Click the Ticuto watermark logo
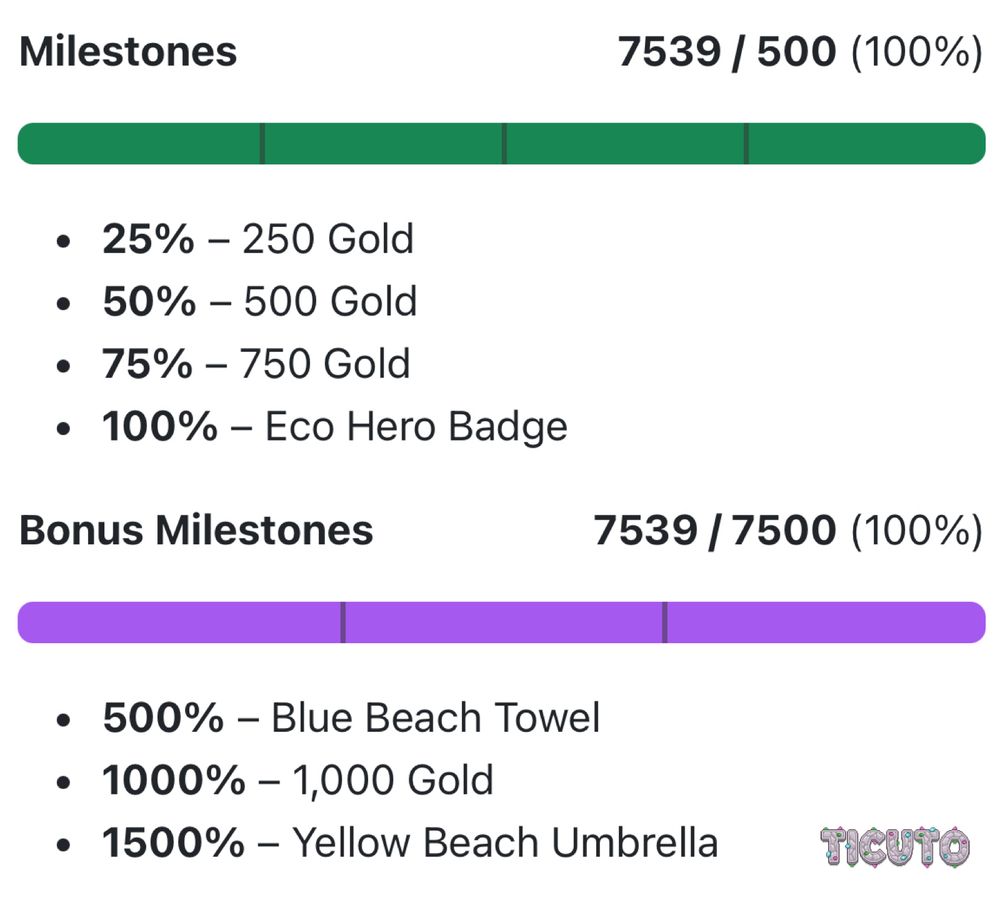 895,846
